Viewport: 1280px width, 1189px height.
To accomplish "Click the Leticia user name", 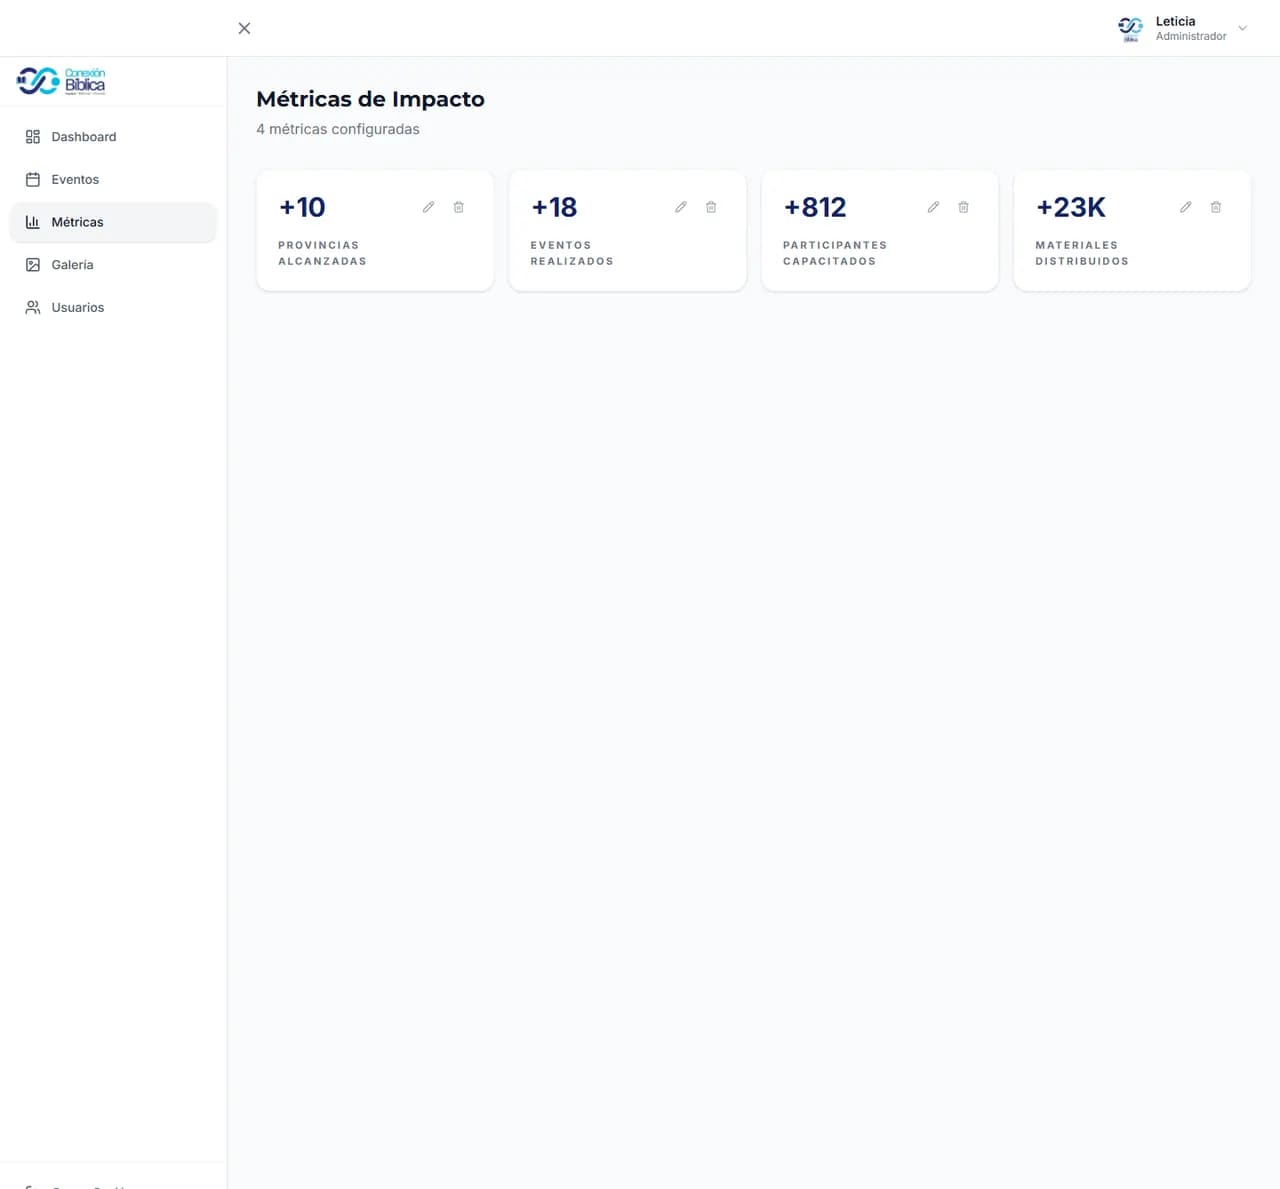I will tap(1176, 21).
